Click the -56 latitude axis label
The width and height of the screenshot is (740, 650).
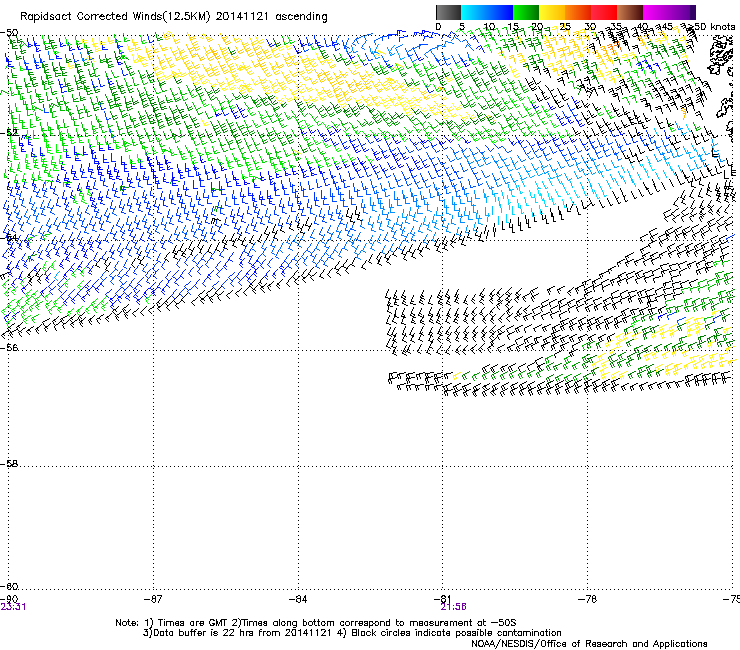coord(9,347)
